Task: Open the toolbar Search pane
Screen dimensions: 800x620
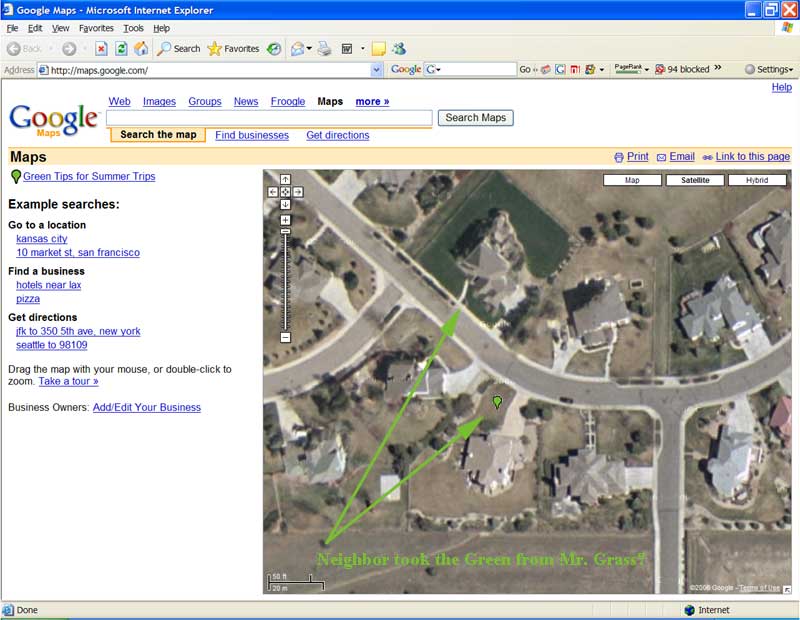Action: point(179,49)
